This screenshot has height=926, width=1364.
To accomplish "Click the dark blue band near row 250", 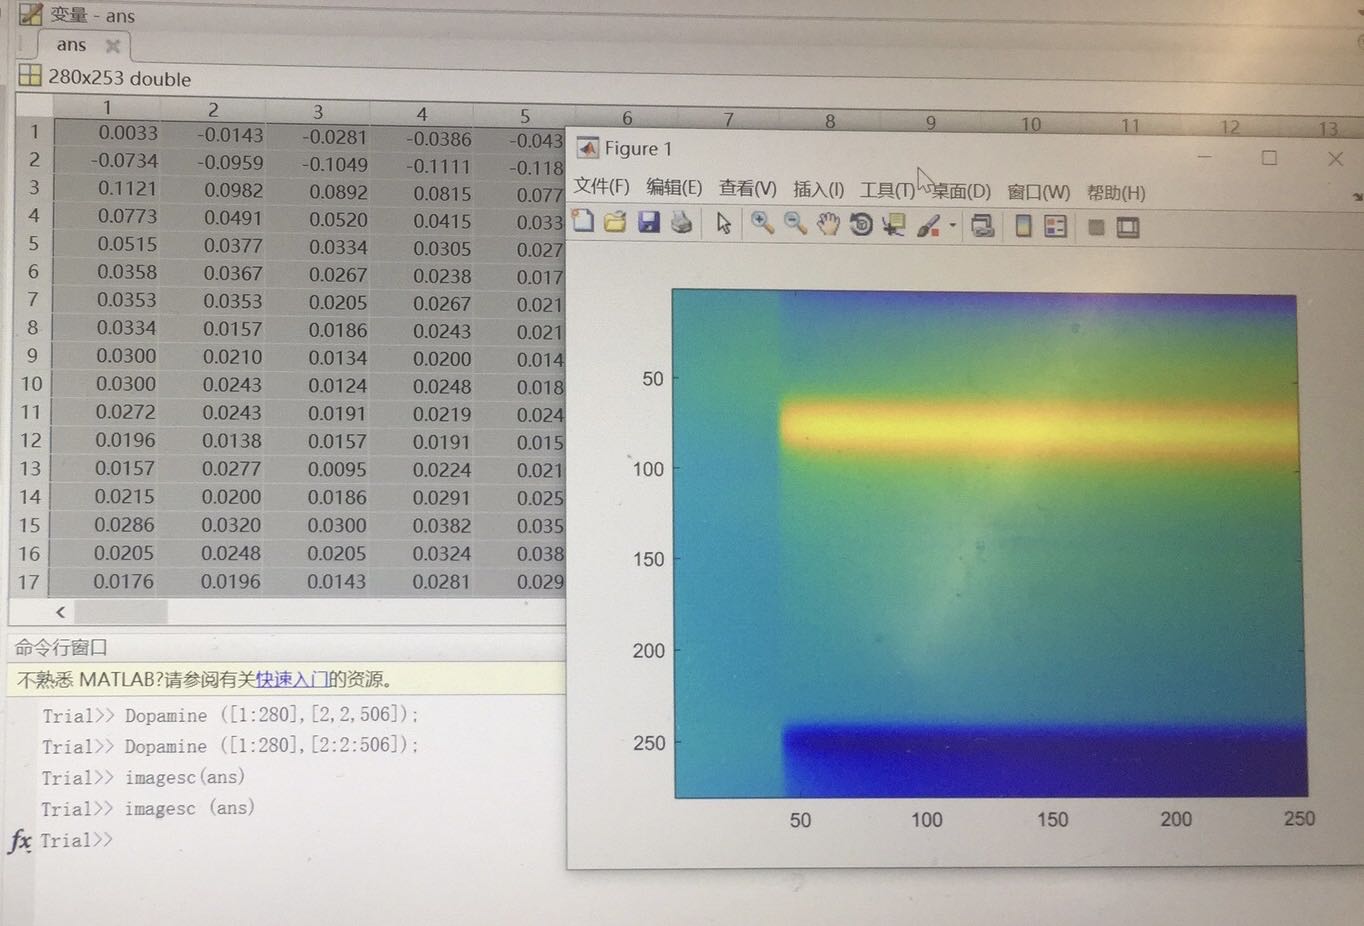I will click(x=1045, y=762).
